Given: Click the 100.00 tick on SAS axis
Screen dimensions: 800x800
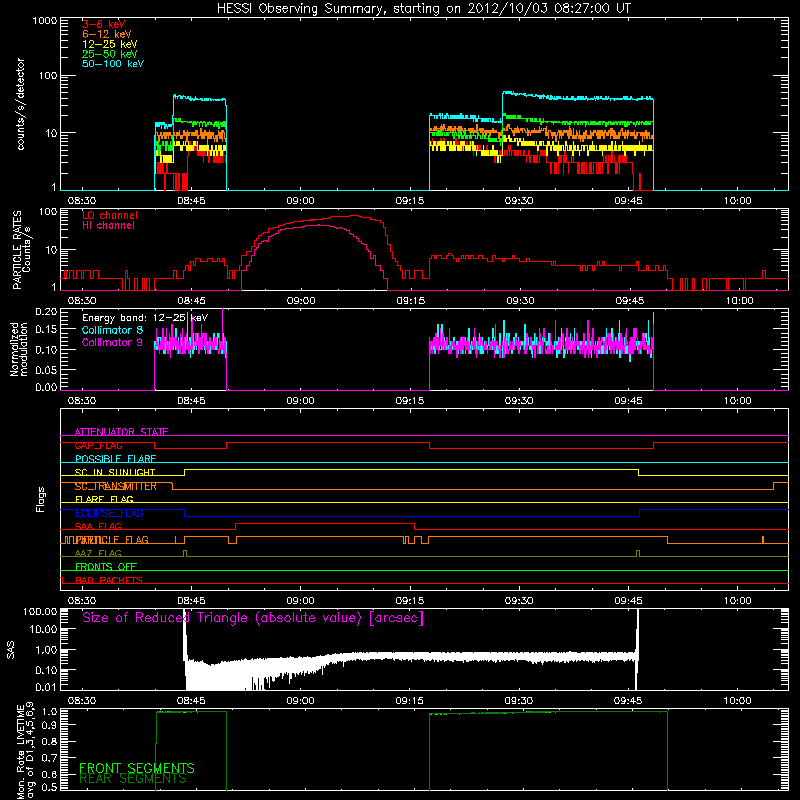Looking at the screenshot, I should click(x=40, y=612).
